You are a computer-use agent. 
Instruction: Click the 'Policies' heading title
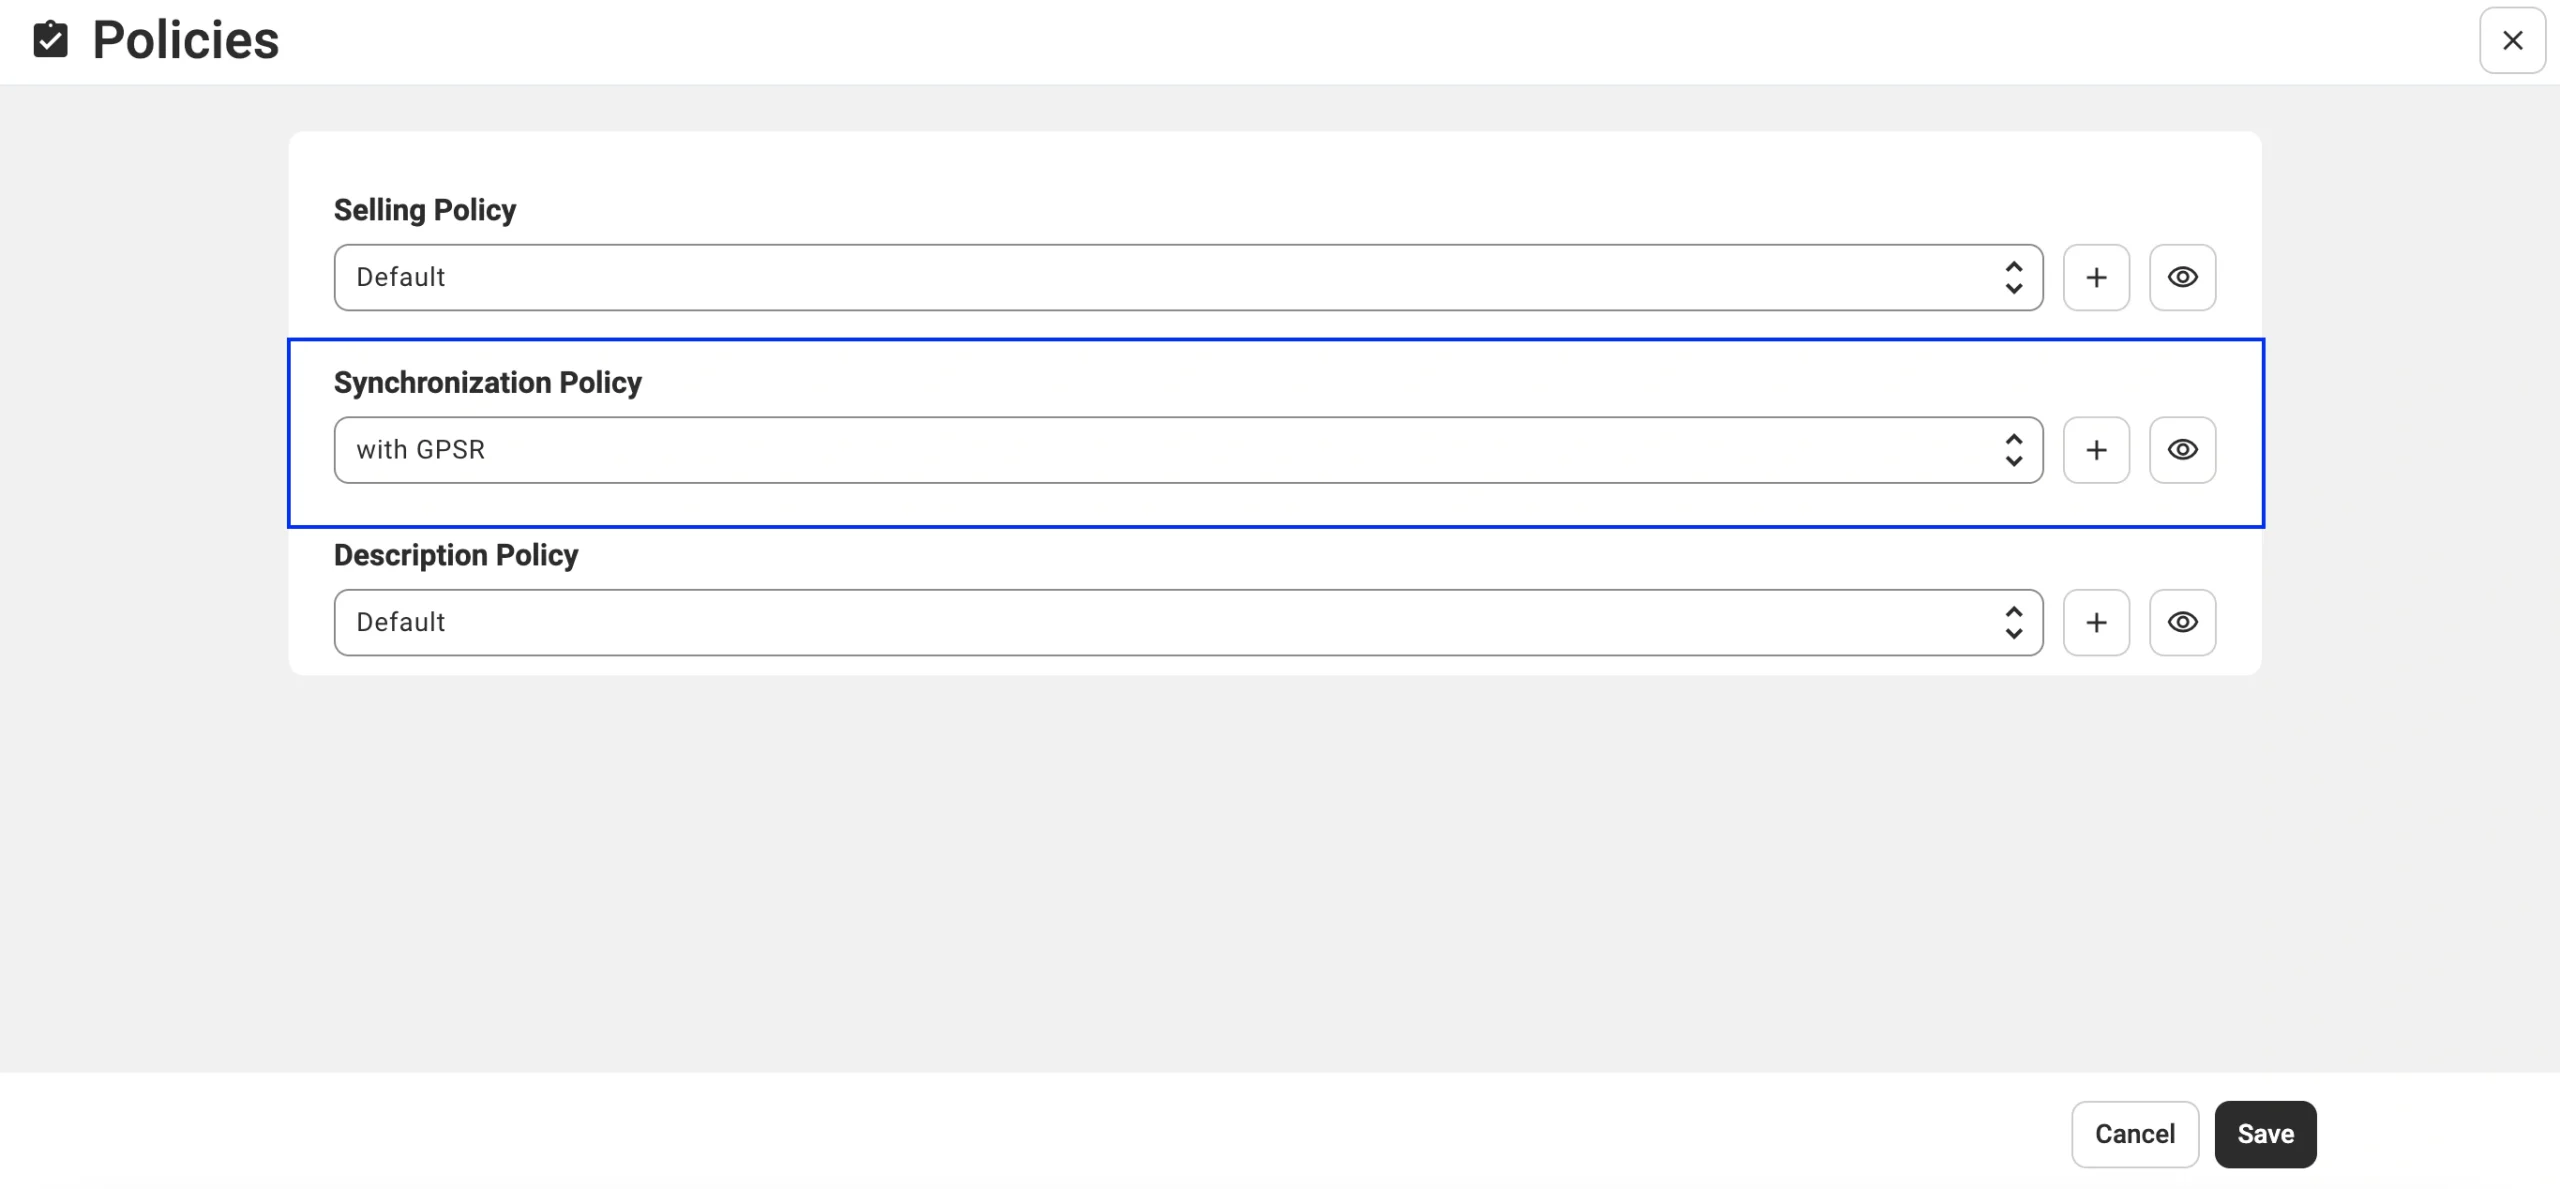coord(186,40)
